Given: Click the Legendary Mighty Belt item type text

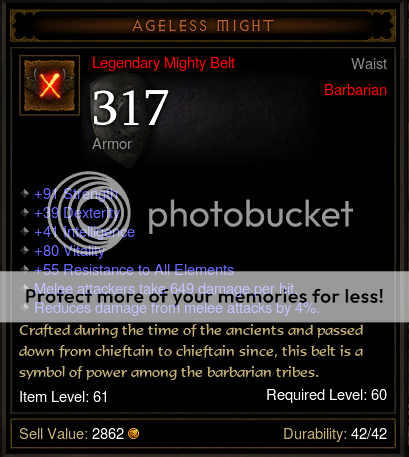Looking at the screenshot, I should [x=163, y=63].
